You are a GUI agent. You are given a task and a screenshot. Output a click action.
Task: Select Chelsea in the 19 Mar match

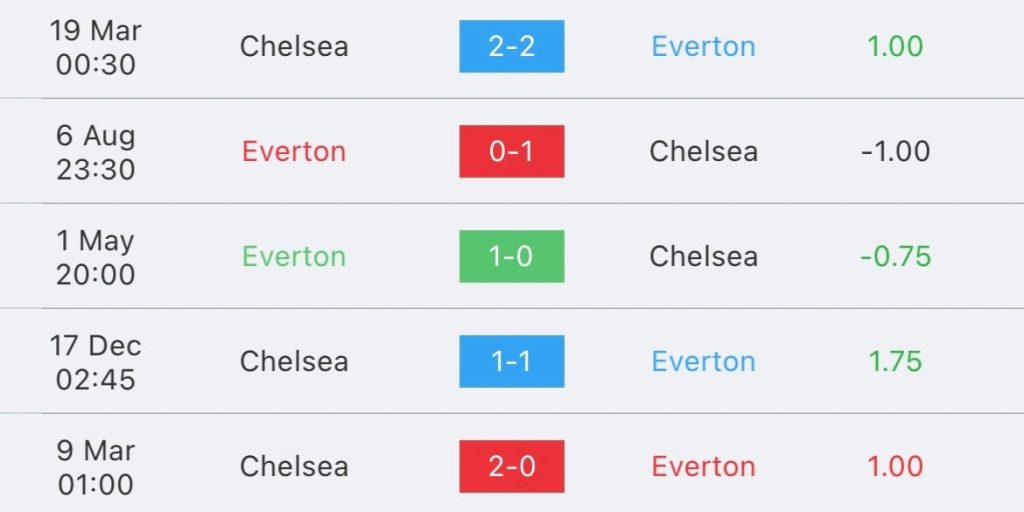294,46
